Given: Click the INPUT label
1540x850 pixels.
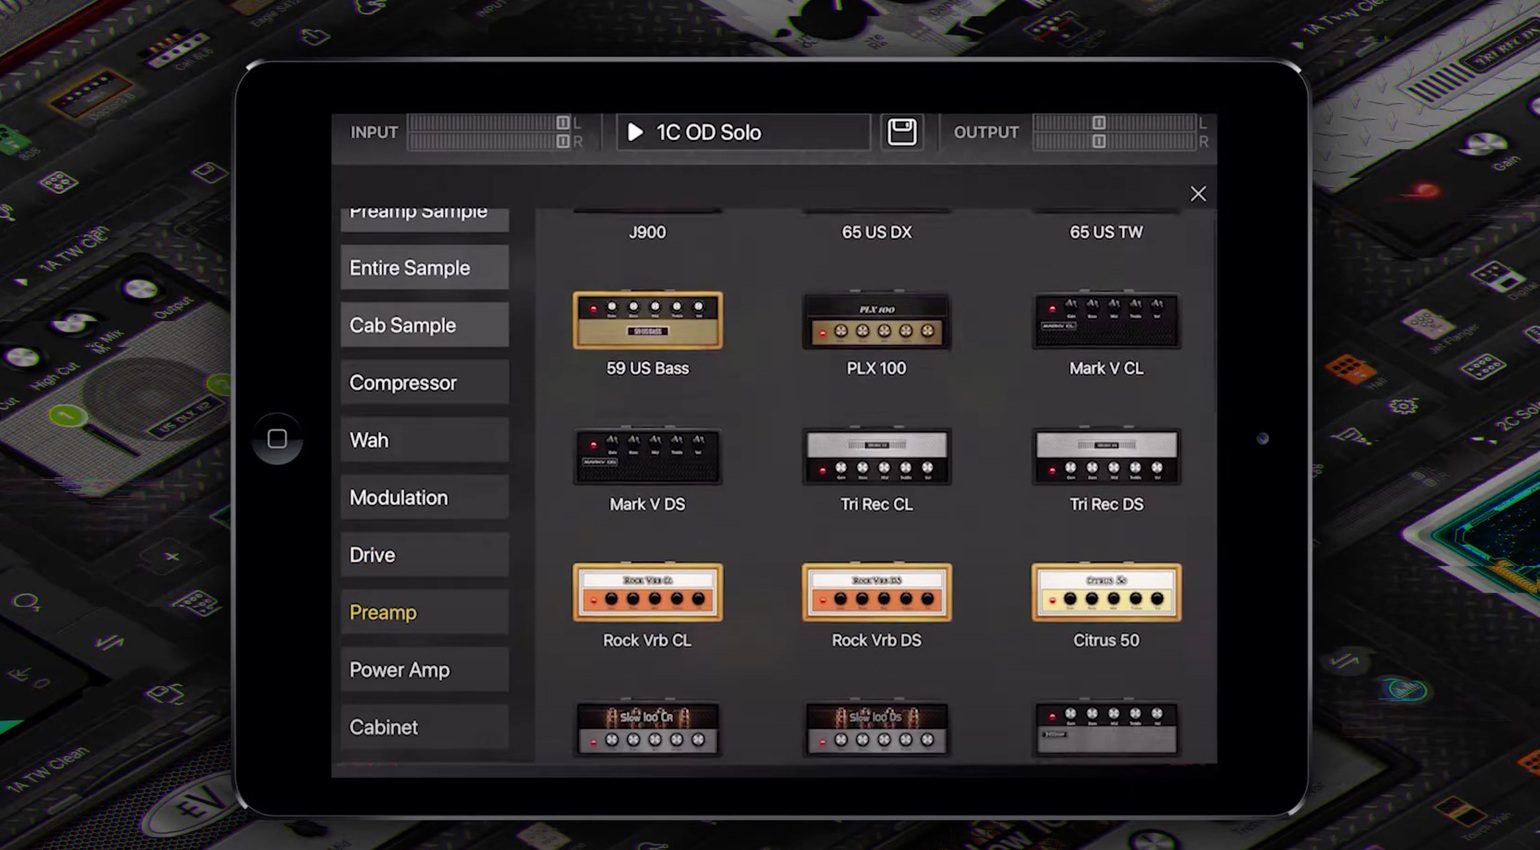Looking at the screenshot, I should tap(374, 132).
